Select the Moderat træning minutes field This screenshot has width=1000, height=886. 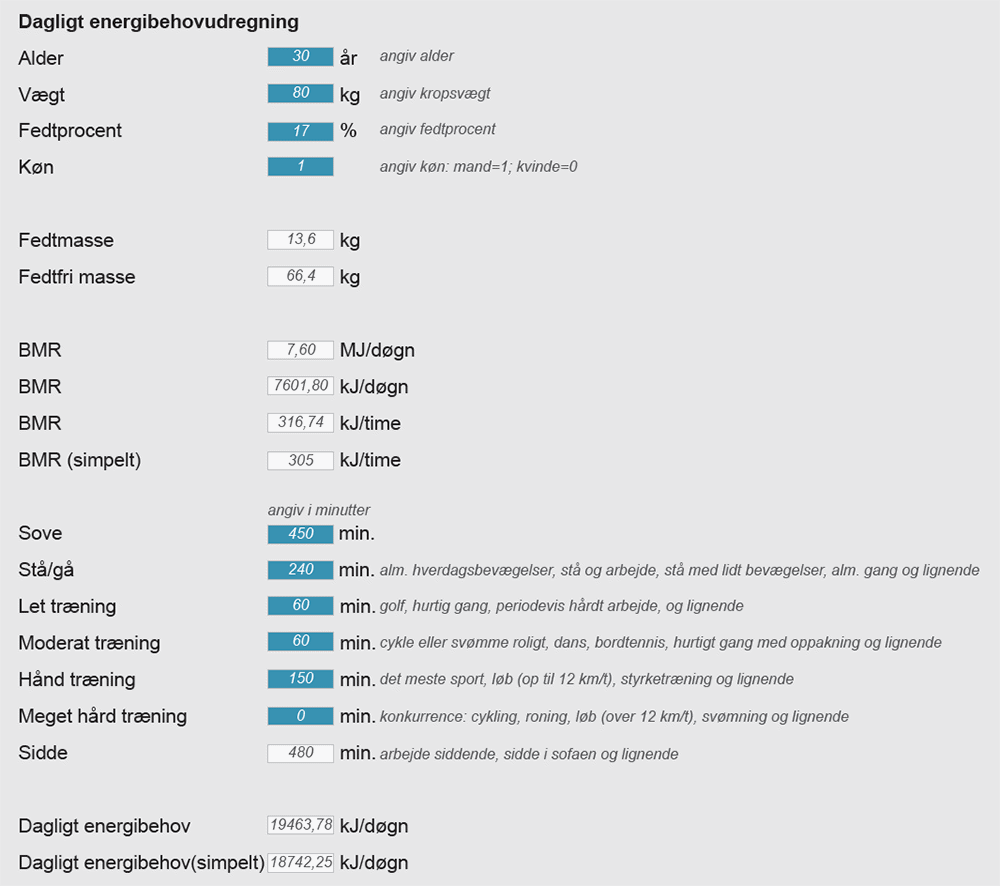(300, 642)
